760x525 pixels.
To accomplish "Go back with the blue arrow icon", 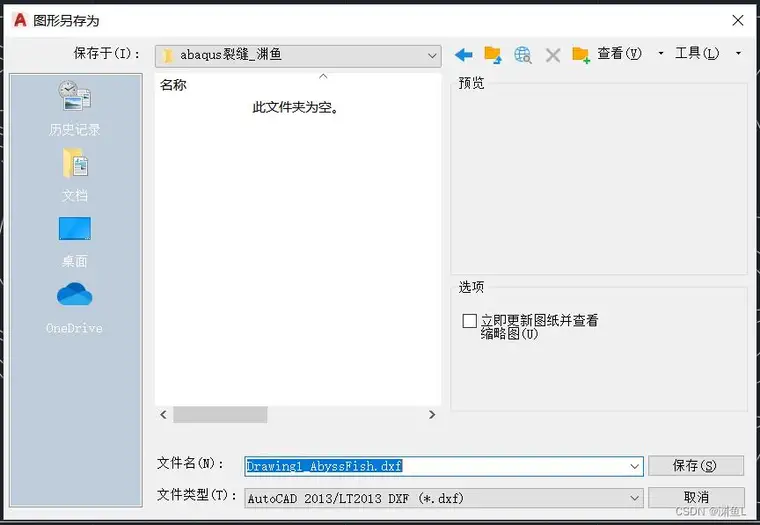I will [x=463, y=55].
